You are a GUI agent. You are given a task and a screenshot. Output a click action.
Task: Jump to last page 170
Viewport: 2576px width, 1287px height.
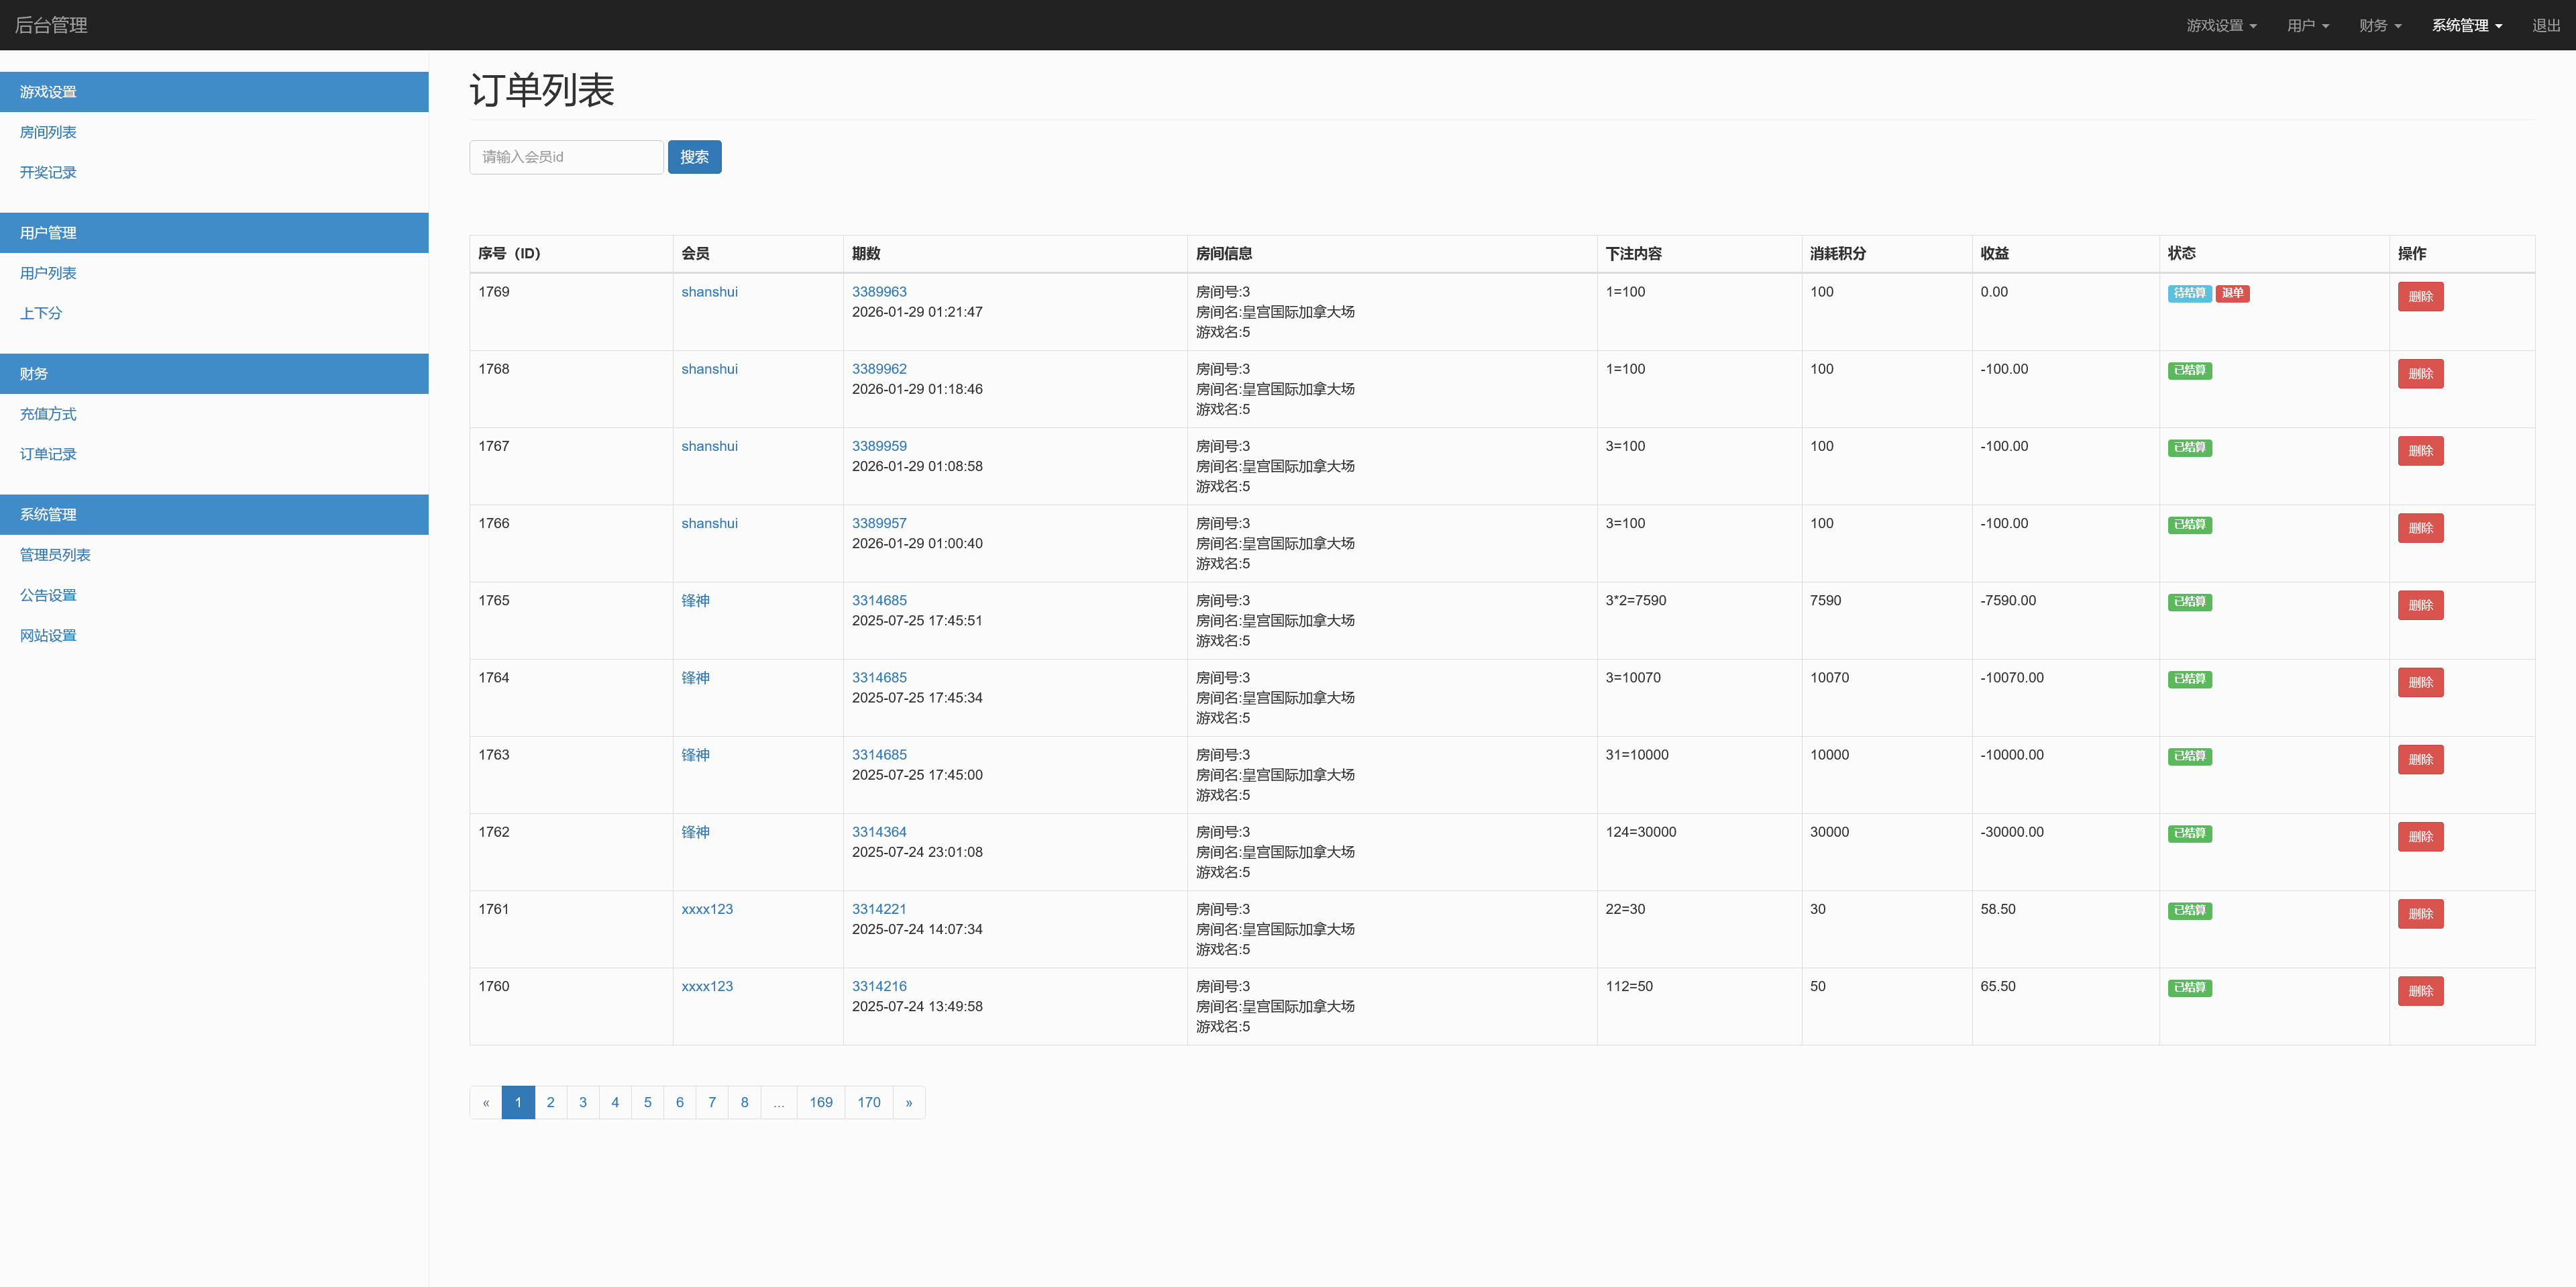point(868,1102)
